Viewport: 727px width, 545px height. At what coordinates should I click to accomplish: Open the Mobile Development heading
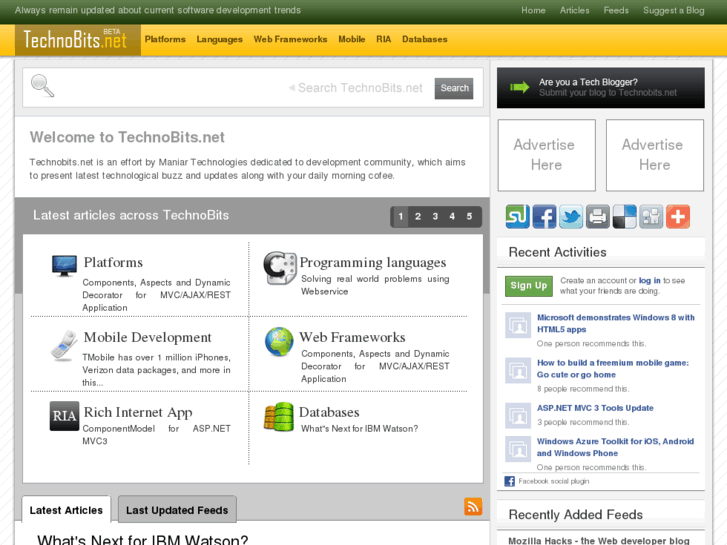(147, 337)
